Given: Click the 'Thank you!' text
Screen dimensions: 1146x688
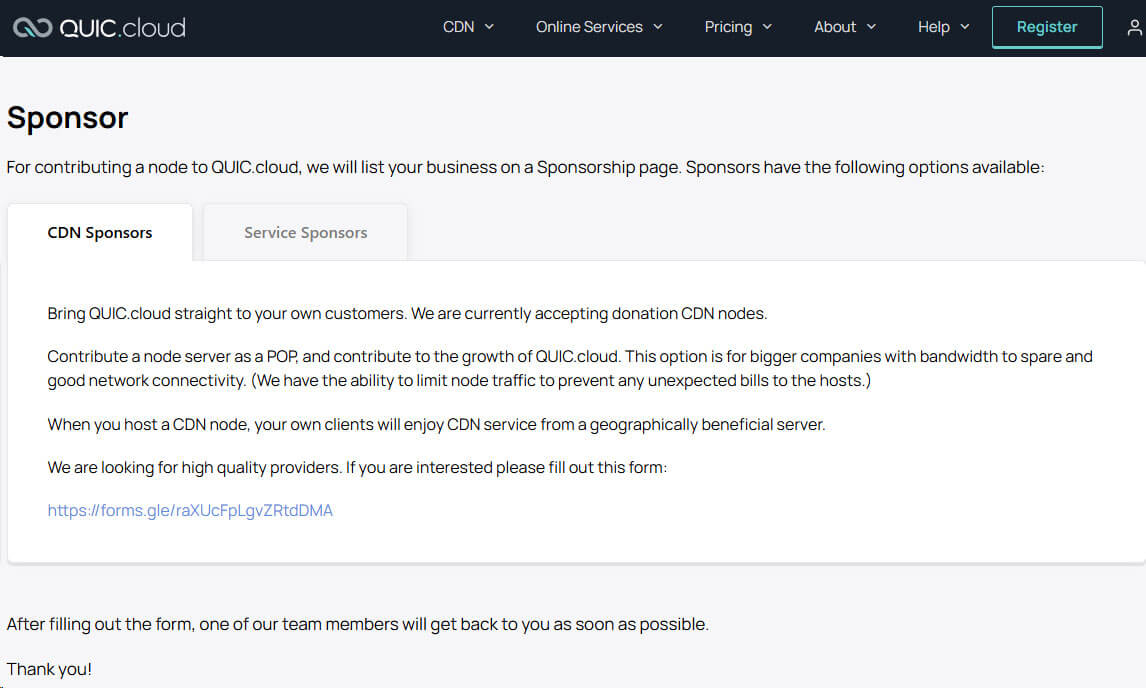Looking at the screenshot, I should point(49,669).
